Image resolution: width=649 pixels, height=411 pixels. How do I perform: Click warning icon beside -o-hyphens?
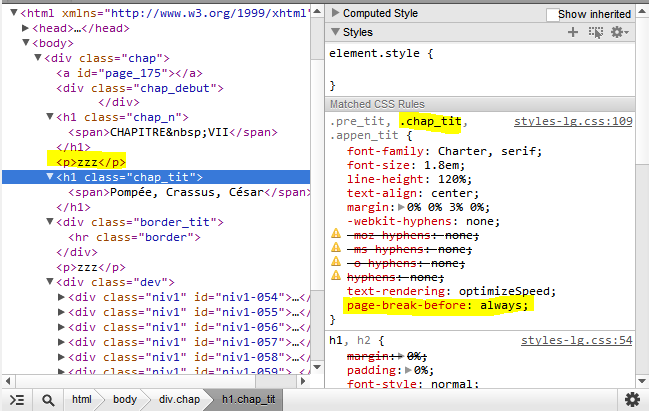click(336, 262)
